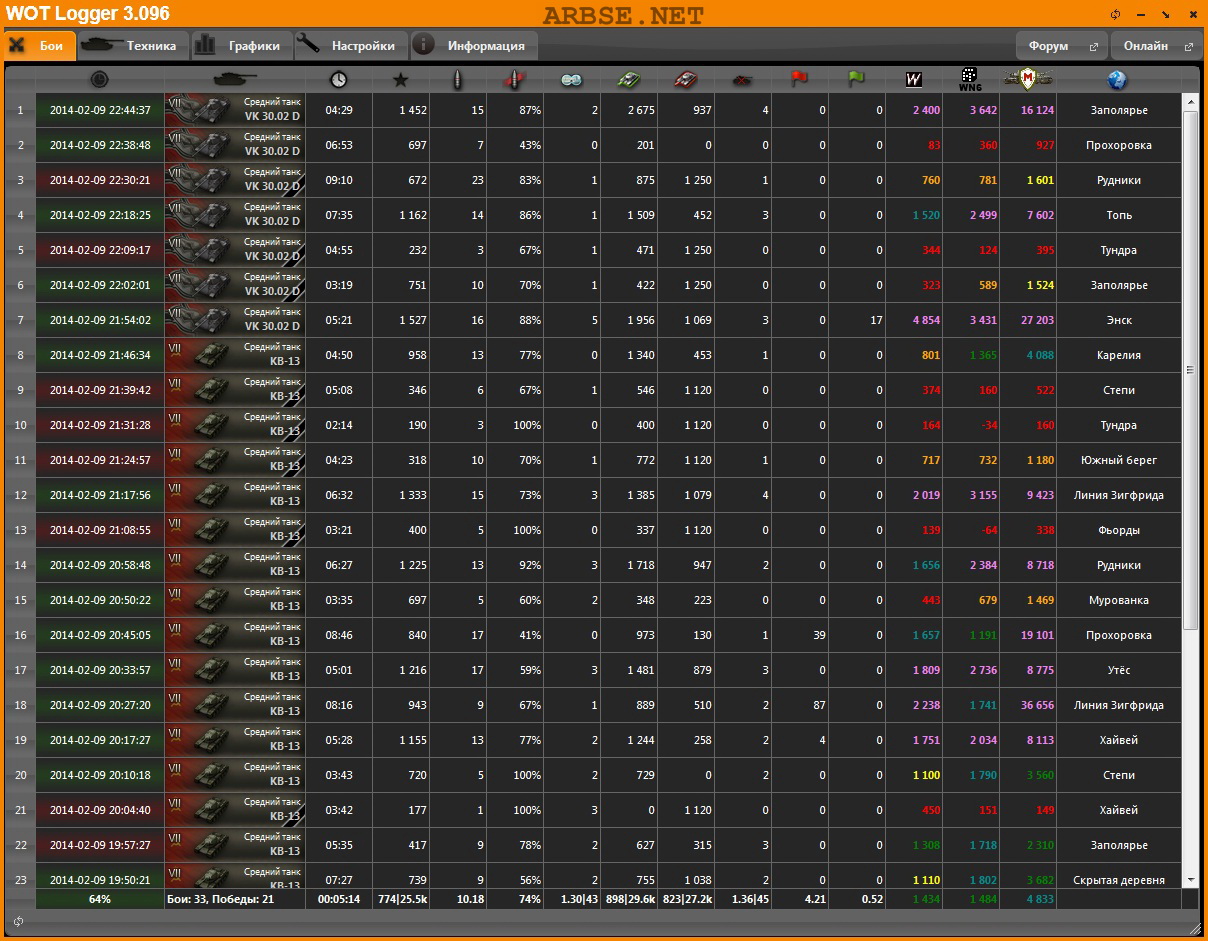Sort by green flag defense points icon
Viewport: 1208px width, 941px height.
(856, 79)
